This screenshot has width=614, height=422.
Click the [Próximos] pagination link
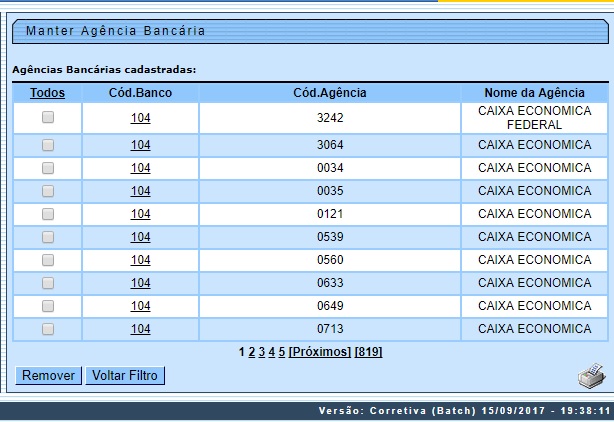click(320, 352)
